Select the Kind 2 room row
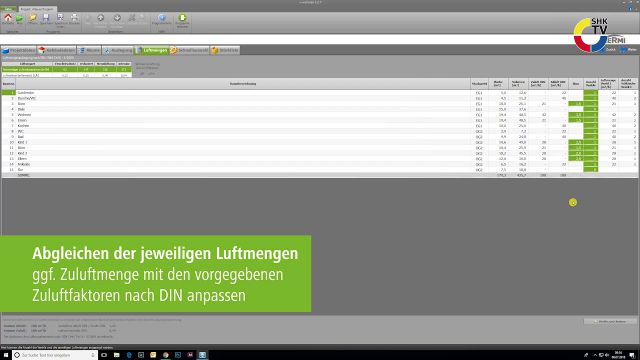This screenshot has height=360, width=640. pyautogui.click(x=319, y=153)
